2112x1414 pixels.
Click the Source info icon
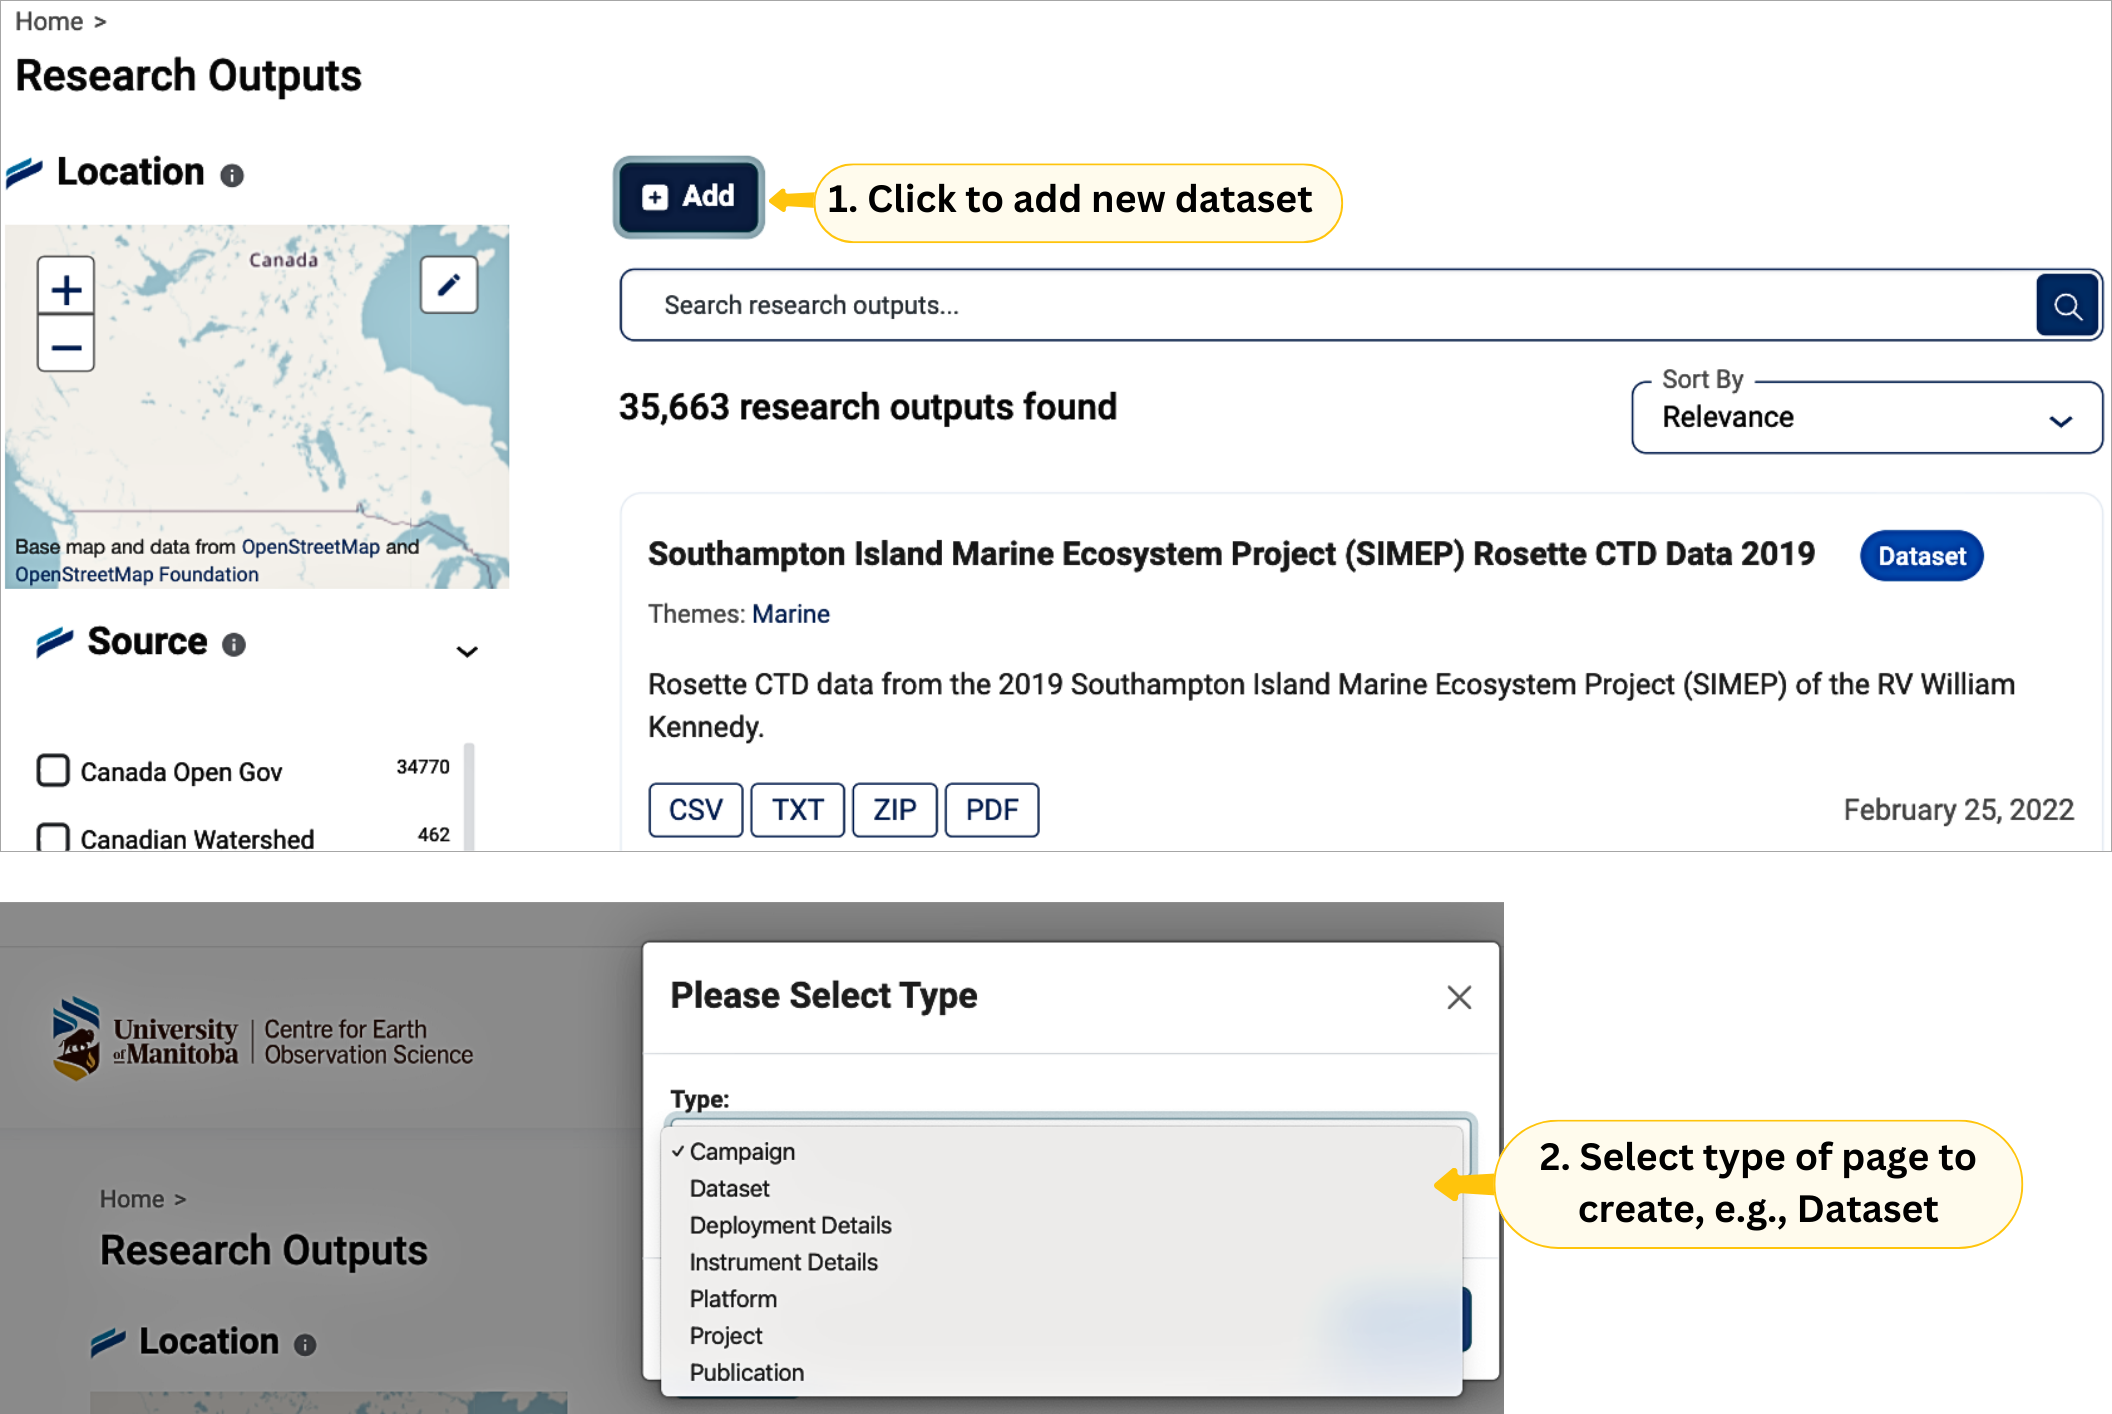click(x=234, y=645)
